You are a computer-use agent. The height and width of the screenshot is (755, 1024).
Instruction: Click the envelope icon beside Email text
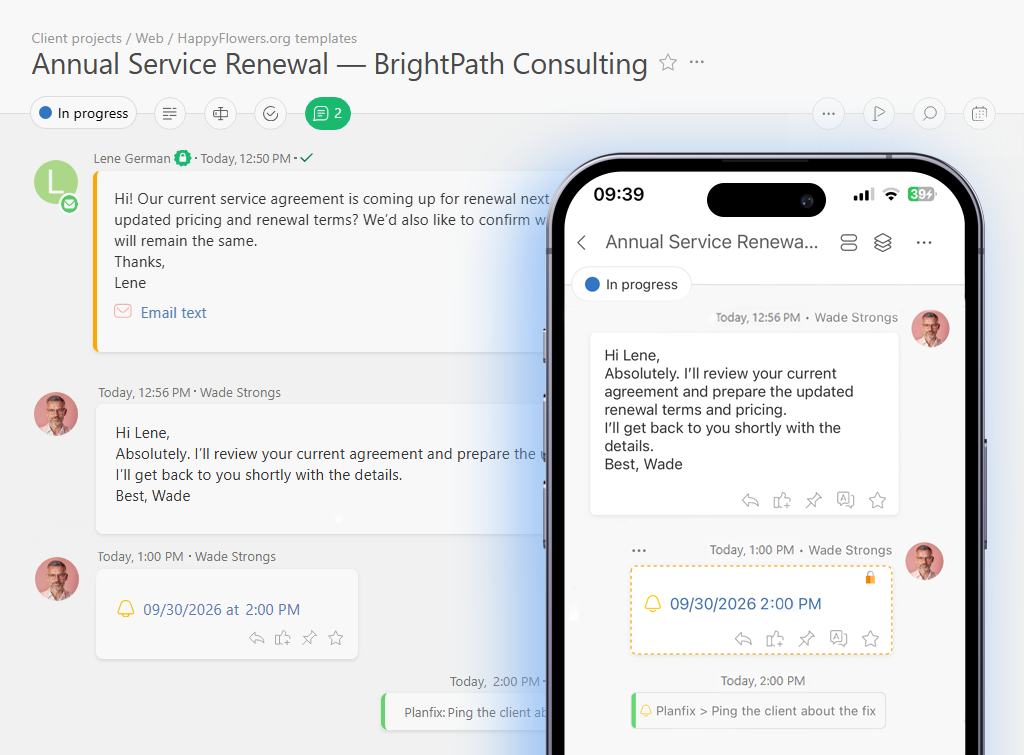point(123,311)
